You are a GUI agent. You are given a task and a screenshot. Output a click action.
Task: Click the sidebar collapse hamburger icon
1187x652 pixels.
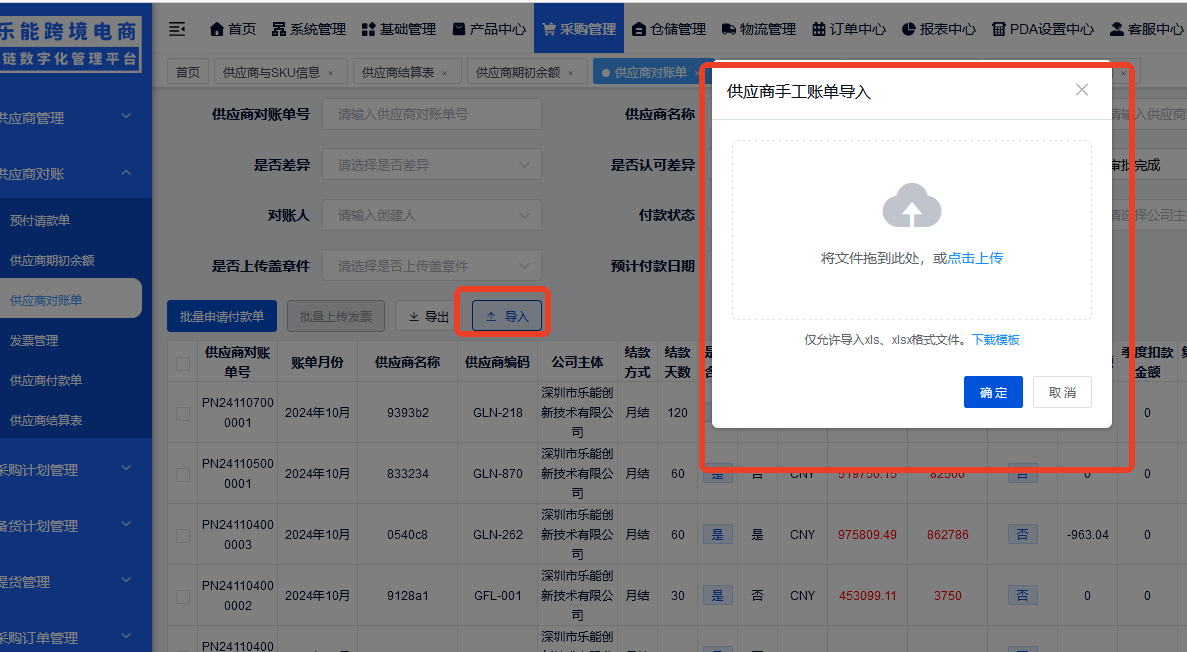[177, 28]
